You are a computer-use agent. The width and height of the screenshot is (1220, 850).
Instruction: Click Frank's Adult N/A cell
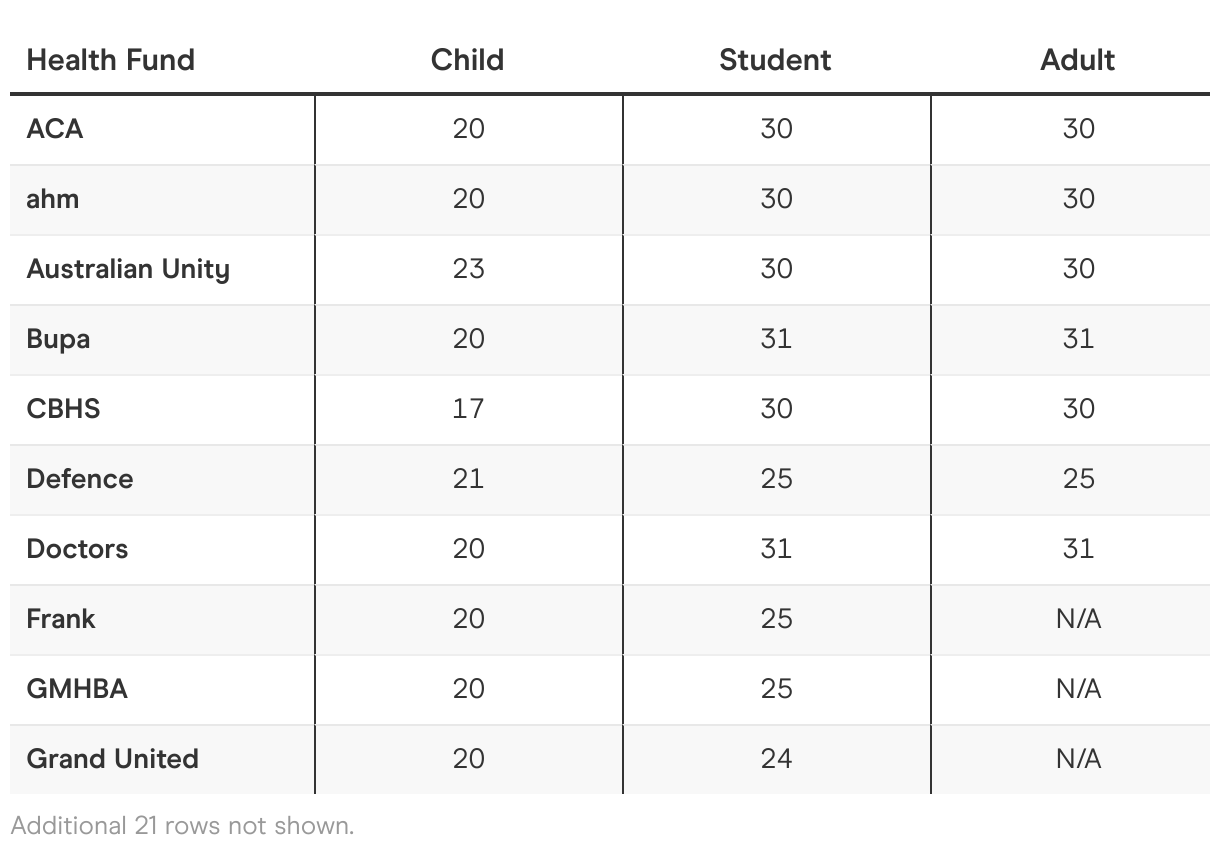pos(1078,619)
